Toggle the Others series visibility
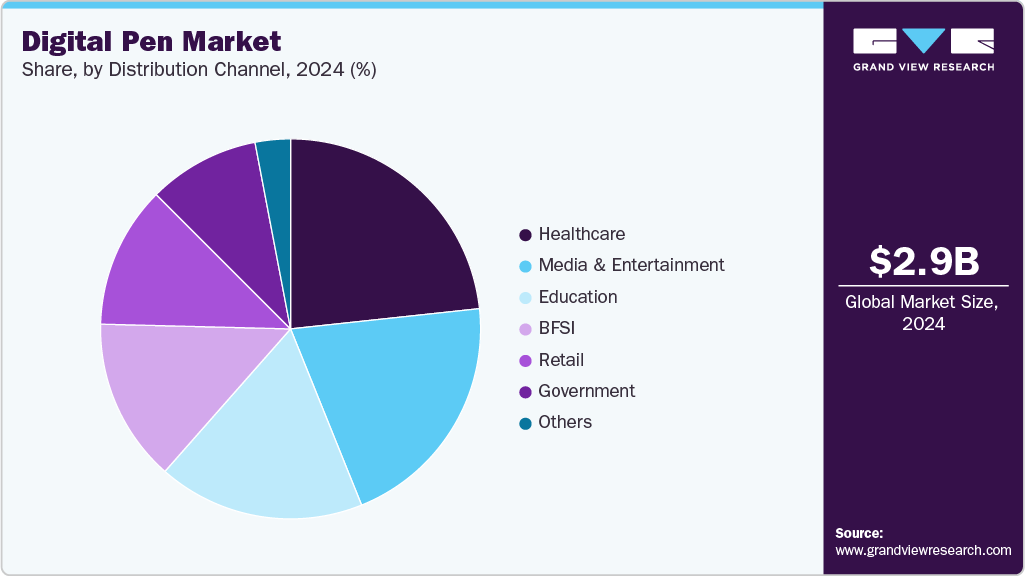Viewport: 1025px width, 576px height. (565, 422)
